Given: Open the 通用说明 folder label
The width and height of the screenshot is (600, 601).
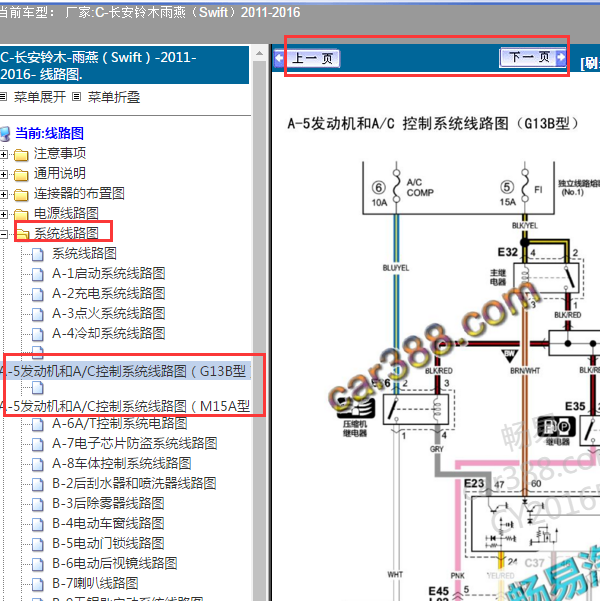Looking at the screenshot, I should 60,173.
